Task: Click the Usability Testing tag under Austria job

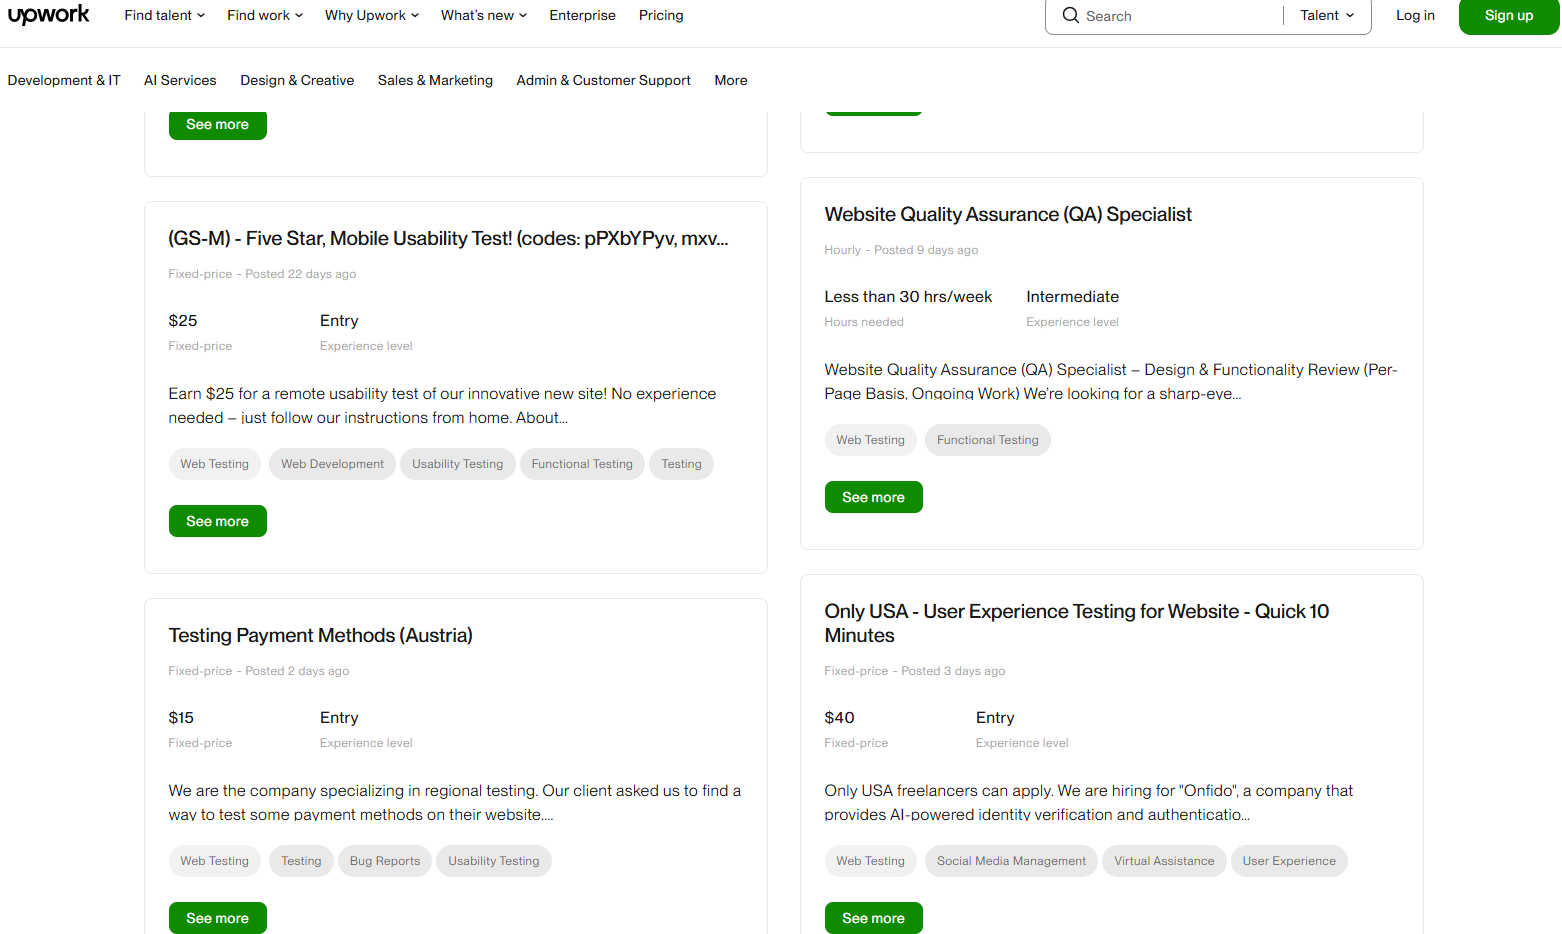Action: click(493, 861)
